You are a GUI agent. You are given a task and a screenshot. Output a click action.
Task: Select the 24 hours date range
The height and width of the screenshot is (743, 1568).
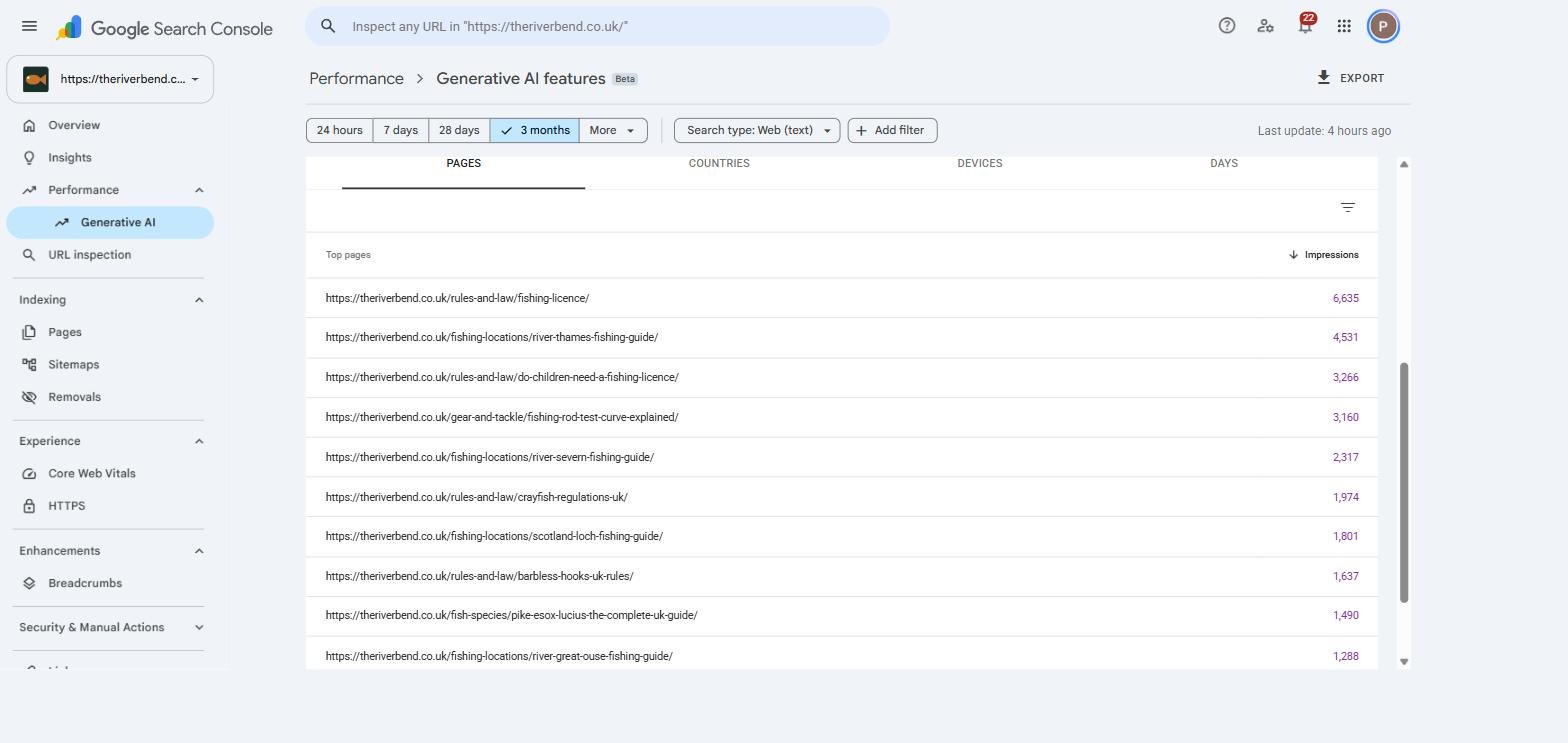click(x=340, y=130)
